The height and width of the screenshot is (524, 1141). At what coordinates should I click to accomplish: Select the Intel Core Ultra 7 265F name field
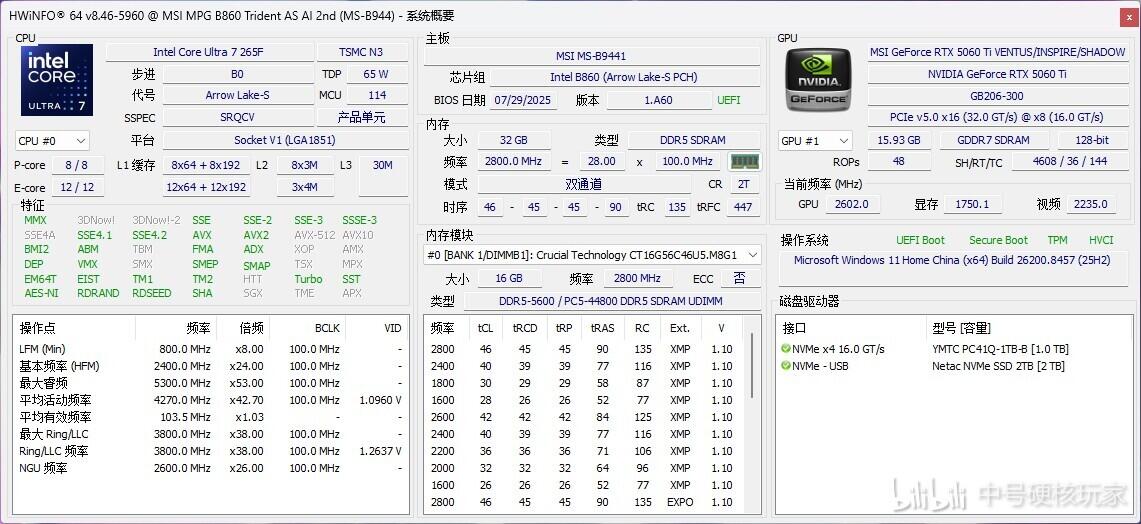click(208, 52)
